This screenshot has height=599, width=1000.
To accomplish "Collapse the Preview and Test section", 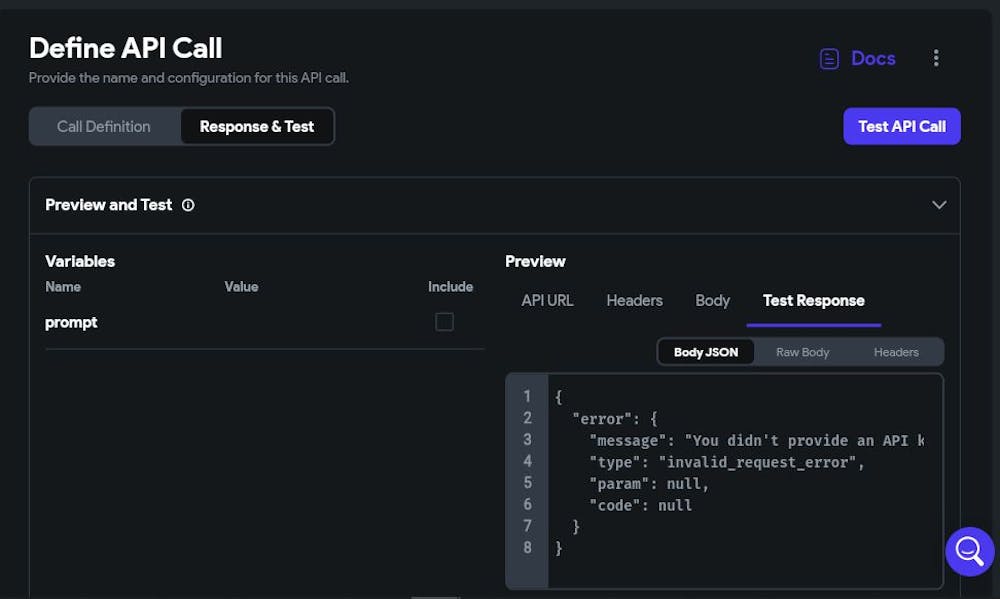I will point(938,205).
